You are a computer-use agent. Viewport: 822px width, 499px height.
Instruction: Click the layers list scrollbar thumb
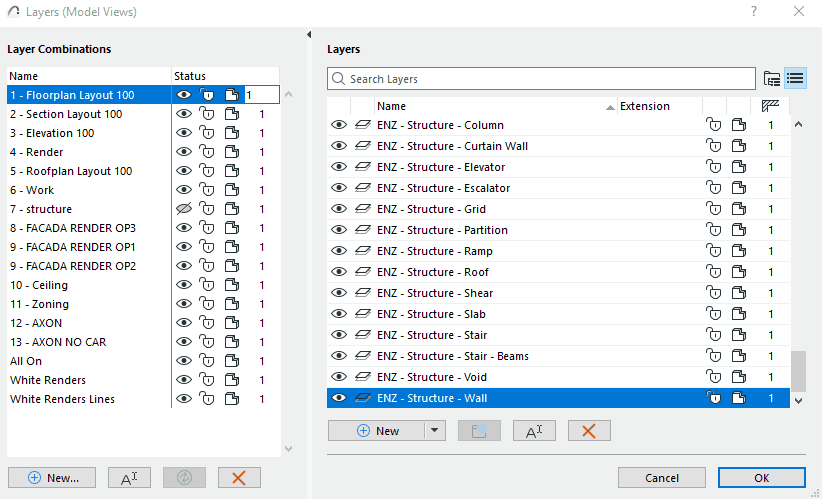(x=798, y=371)
